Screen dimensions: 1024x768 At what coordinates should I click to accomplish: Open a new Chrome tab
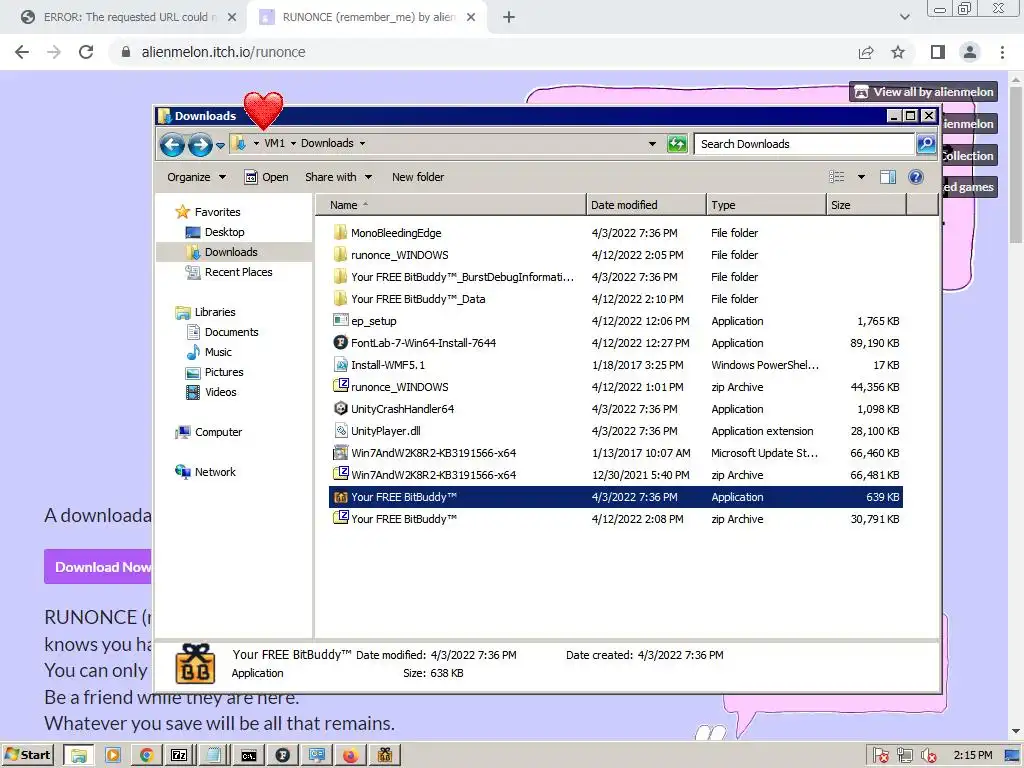(509, 18)
